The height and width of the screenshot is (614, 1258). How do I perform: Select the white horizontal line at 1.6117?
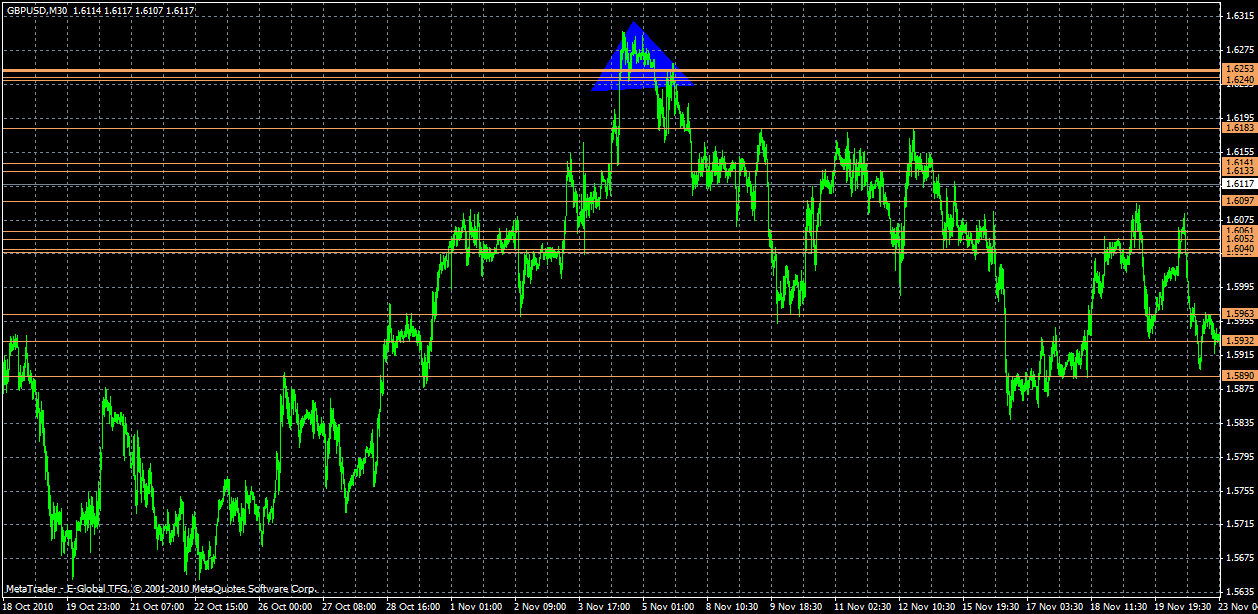click(400, 184)
